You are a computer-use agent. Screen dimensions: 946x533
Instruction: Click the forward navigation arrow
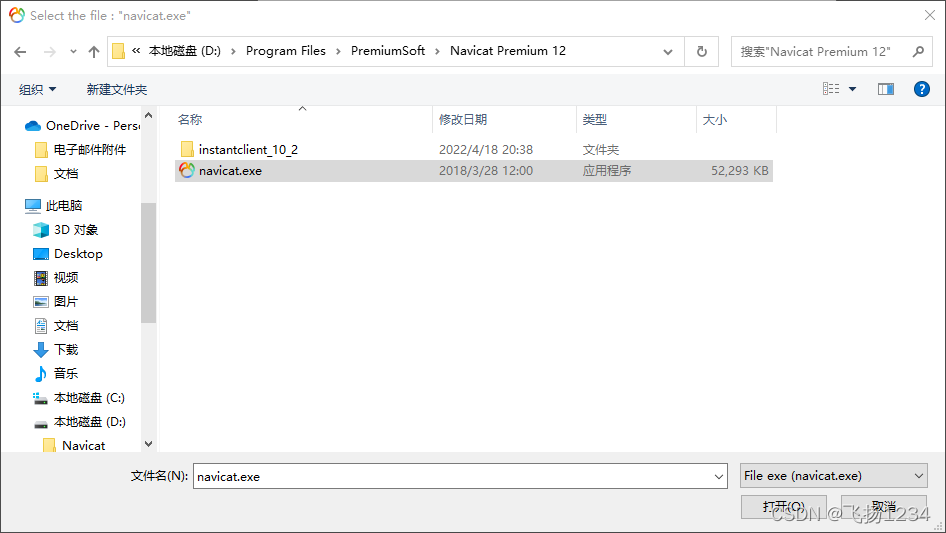[49, 52]
